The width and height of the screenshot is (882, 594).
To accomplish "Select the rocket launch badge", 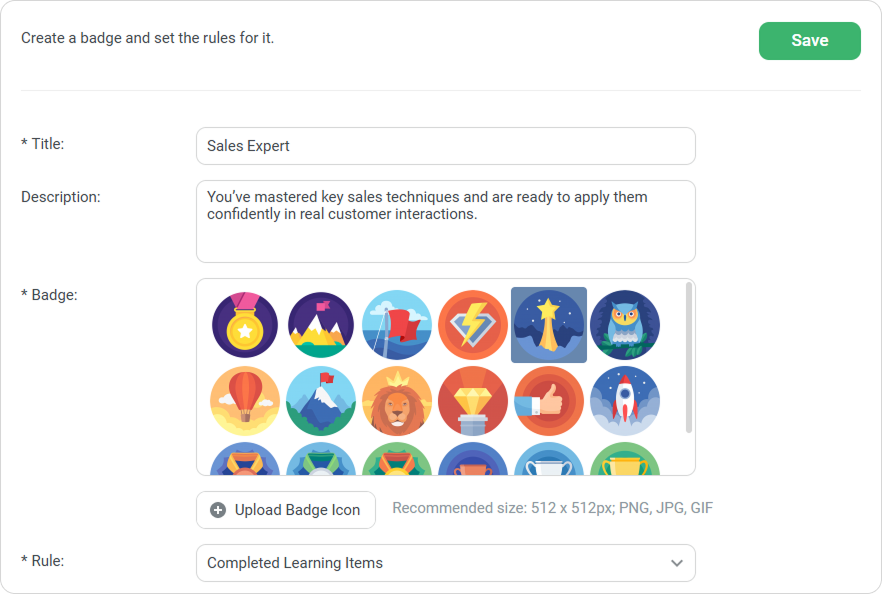I will (x=625, y=401).
